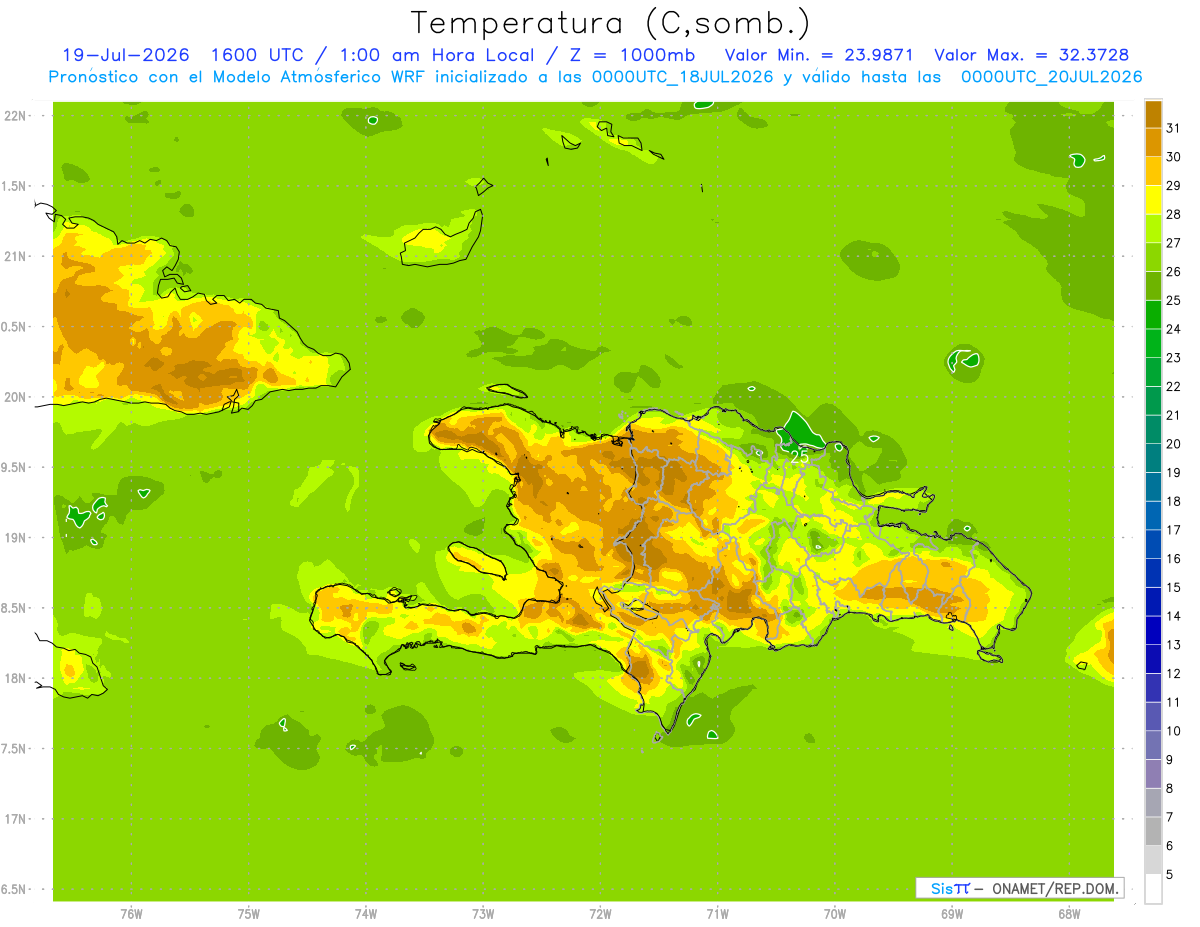Pick the blue legend swatch between 15 and 16
This screenshot has height=927, width=1200.
tap(1153, 573)
